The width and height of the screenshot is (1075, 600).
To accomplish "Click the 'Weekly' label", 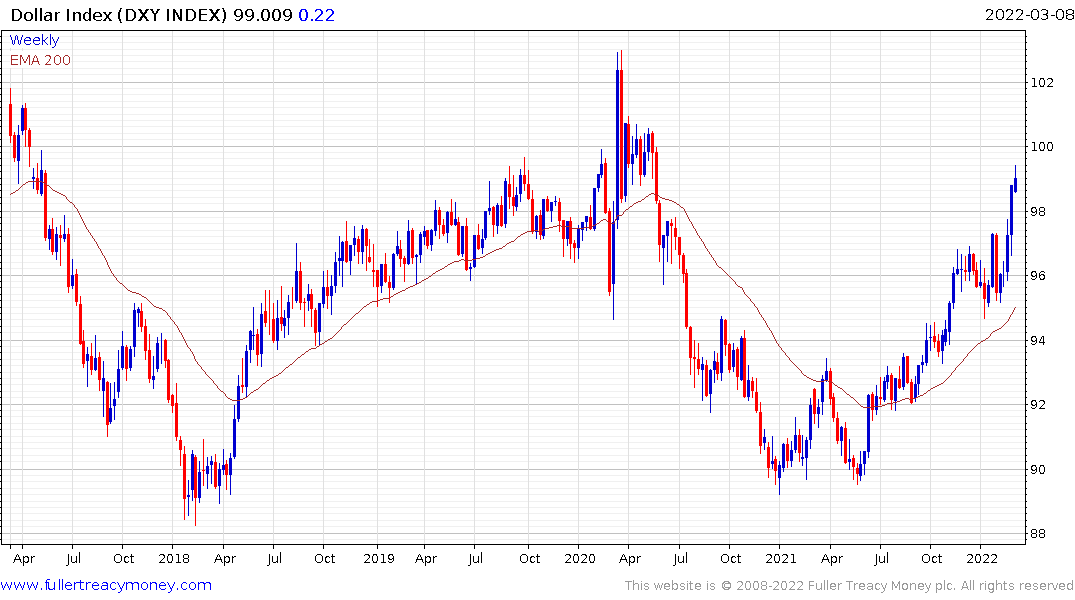I will tap(34, 40).
